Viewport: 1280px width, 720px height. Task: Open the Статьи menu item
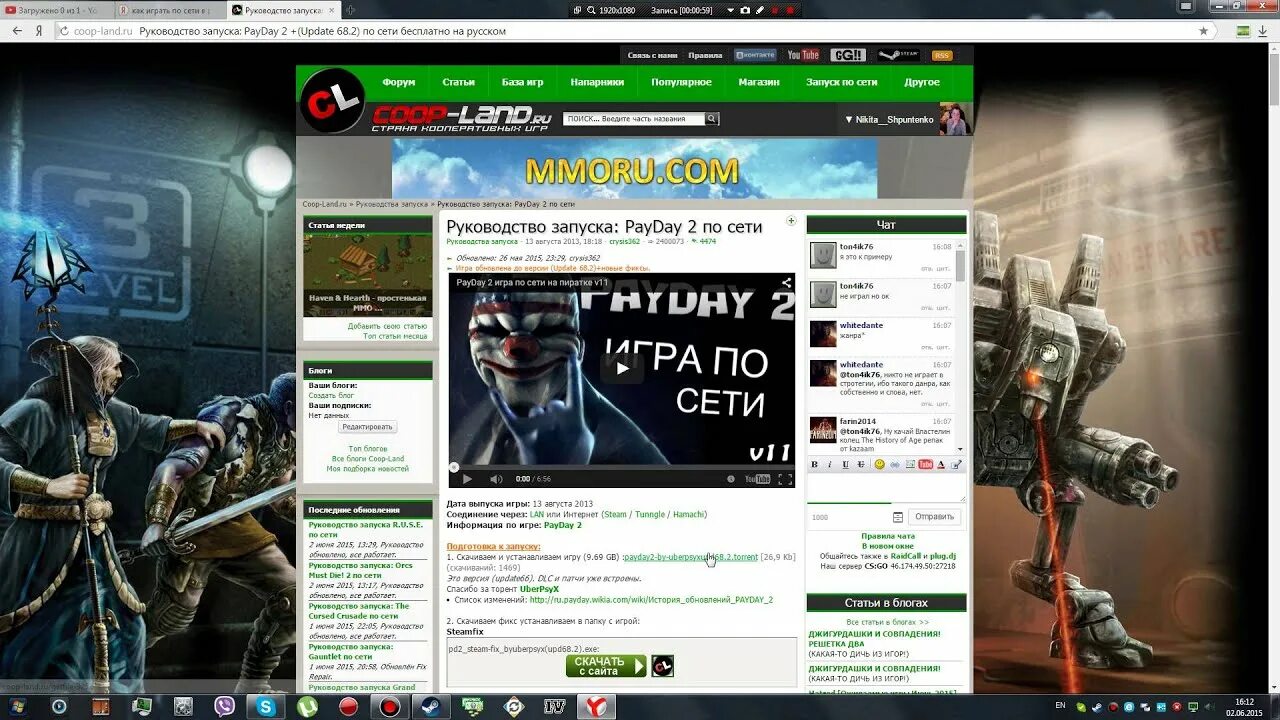tap(458, 82)
